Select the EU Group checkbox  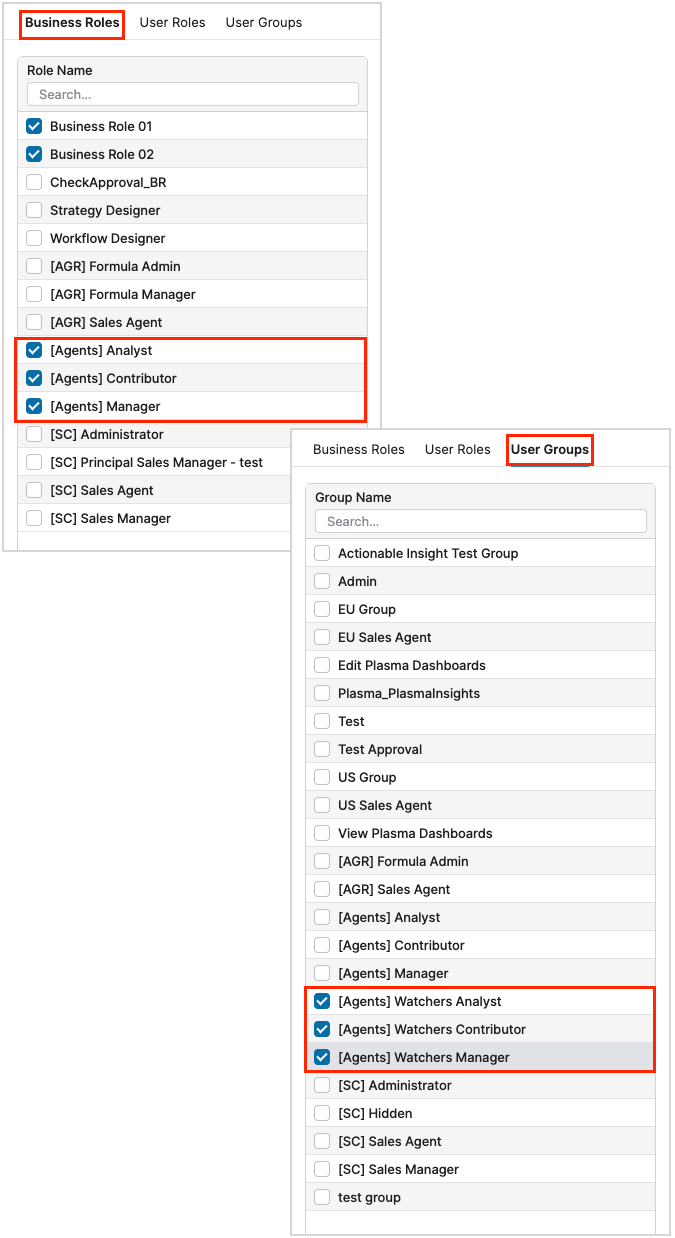(x=322, y=609)
